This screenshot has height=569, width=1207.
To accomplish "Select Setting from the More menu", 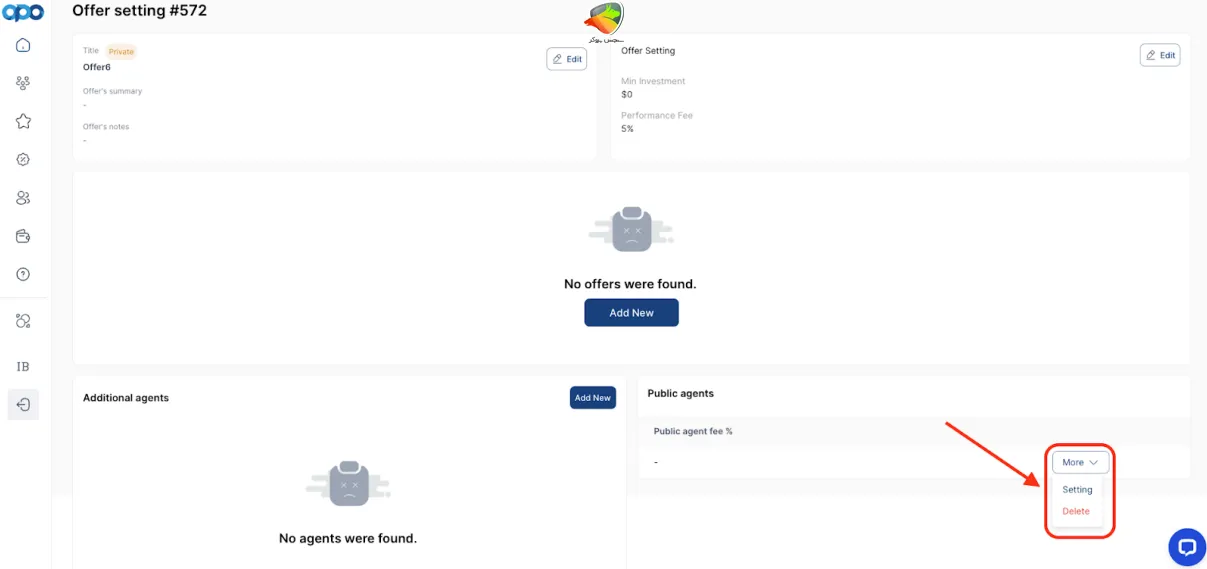I will (x=1077, y=490).
